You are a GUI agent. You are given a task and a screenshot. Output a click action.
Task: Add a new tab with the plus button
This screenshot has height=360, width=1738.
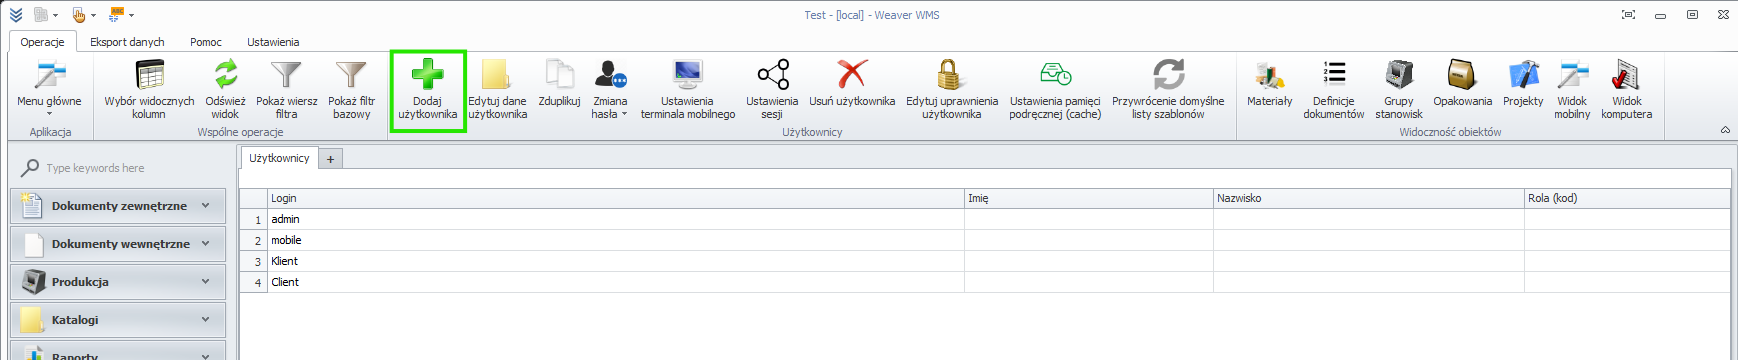(330, 159)
